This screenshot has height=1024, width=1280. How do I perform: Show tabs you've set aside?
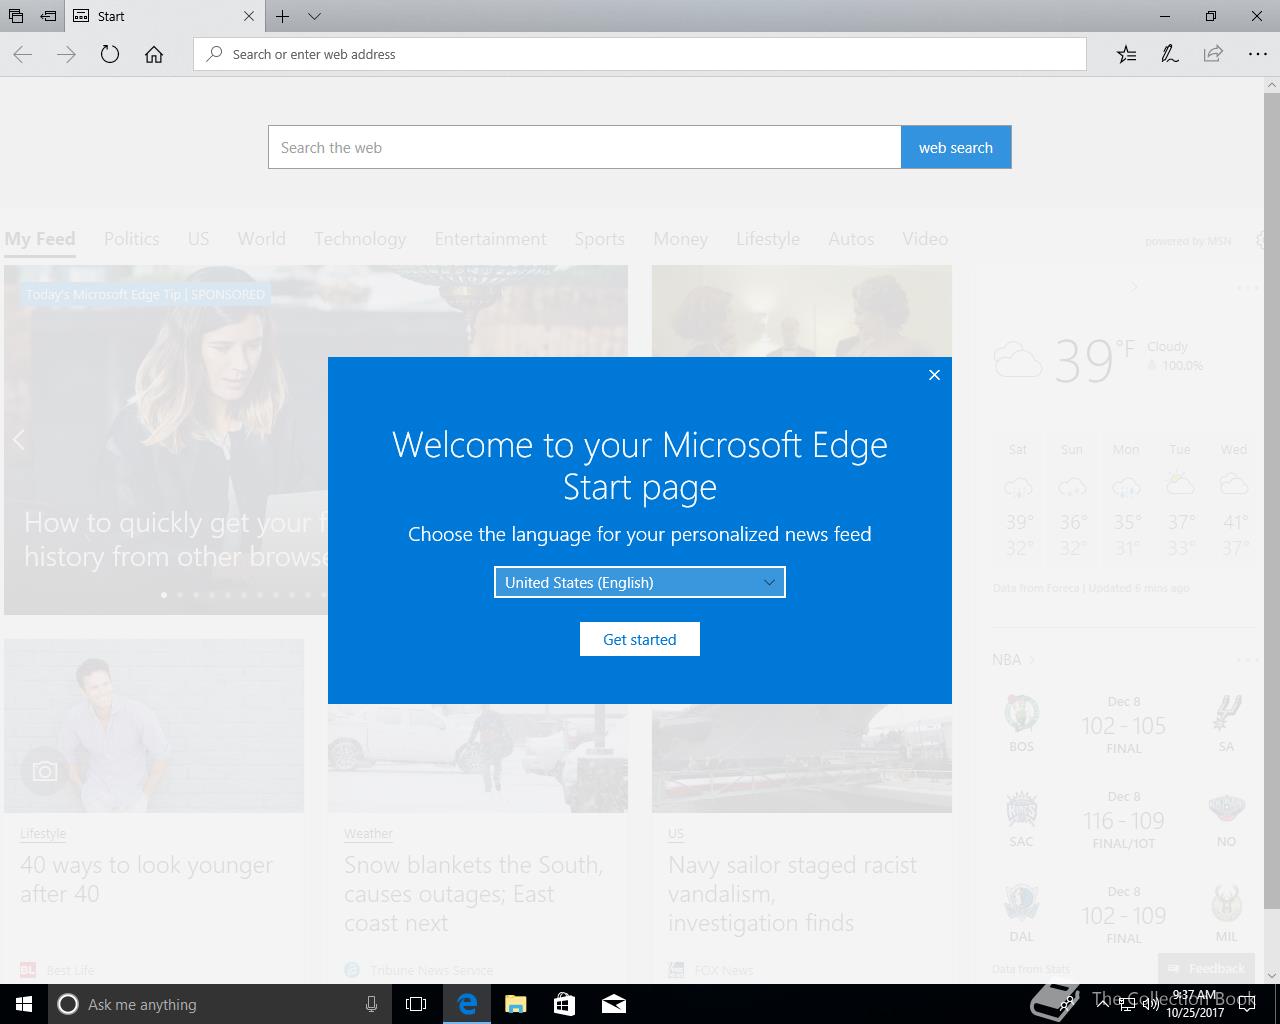16,16
